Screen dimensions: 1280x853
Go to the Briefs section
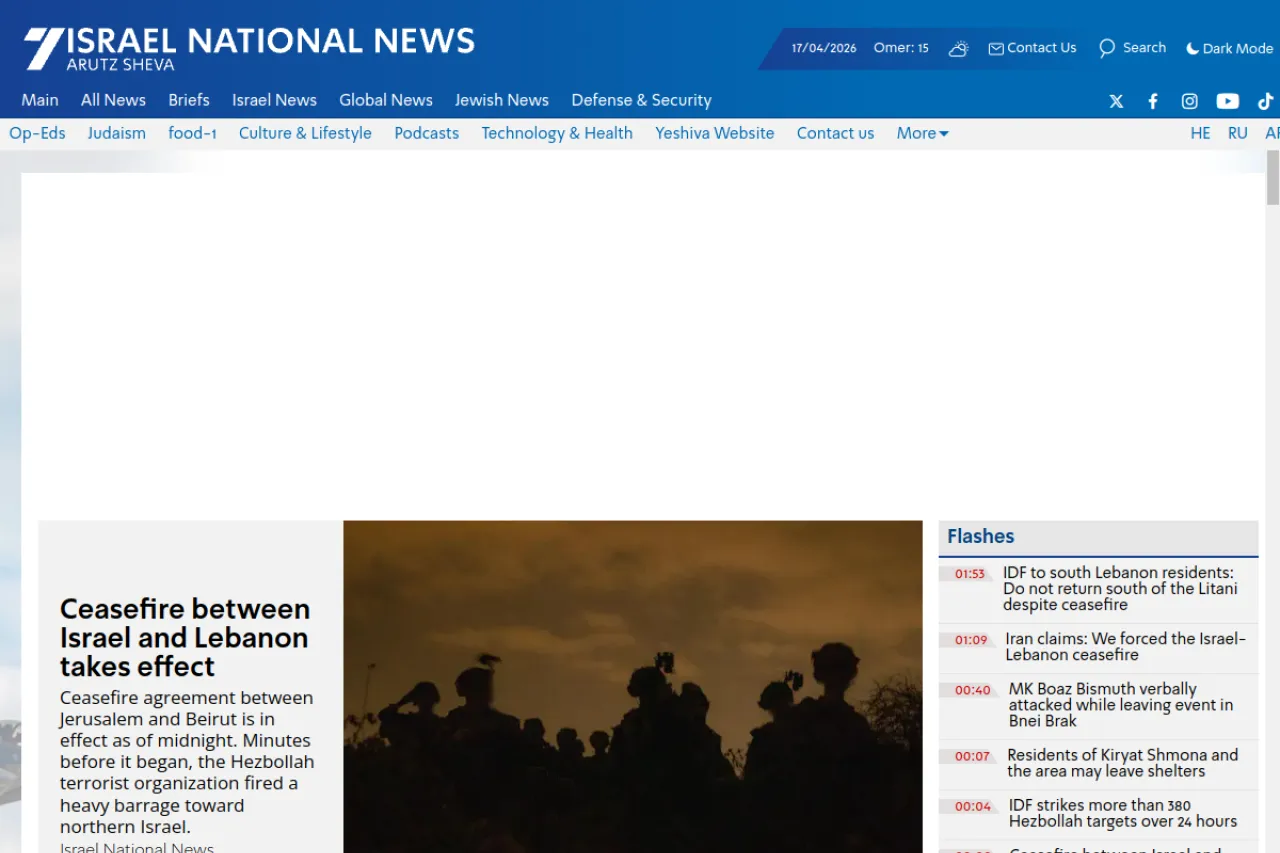point(189,100)
